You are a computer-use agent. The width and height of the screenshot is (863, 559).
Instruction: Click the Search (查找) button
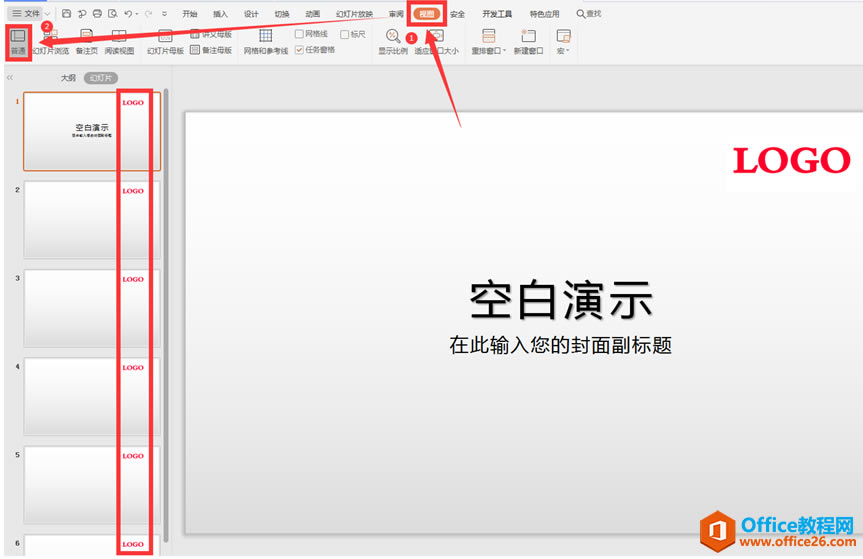pyautogui.click(x=589, y=14)
